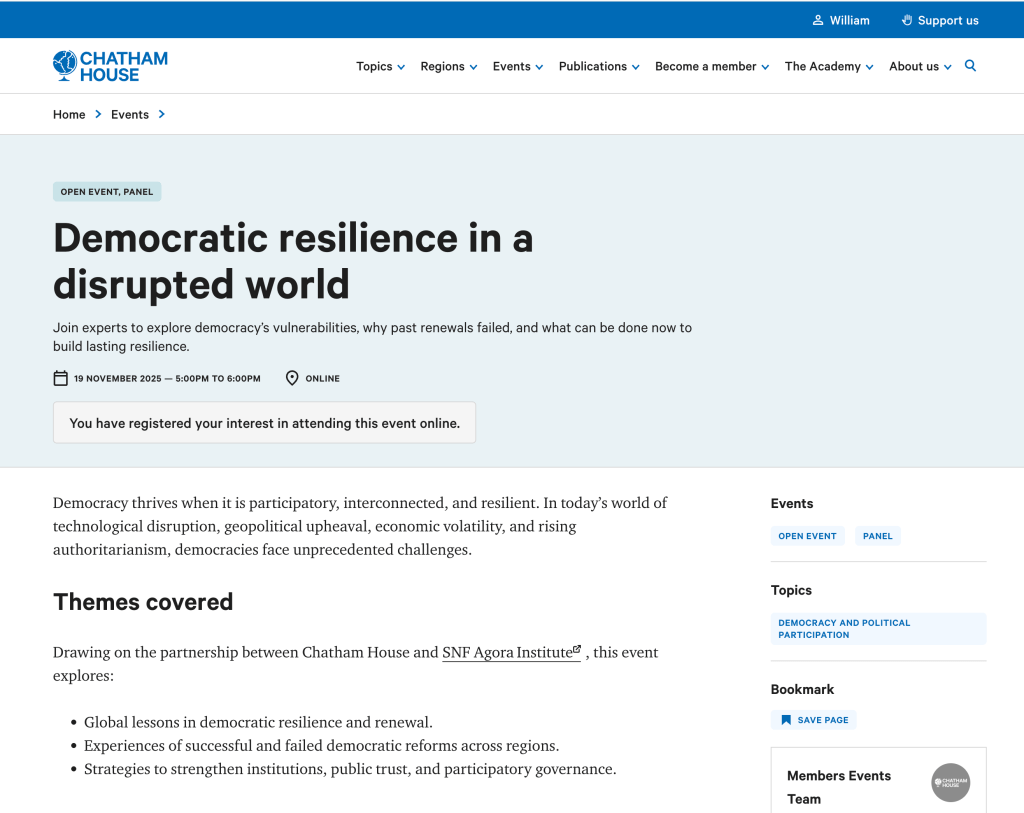Image resolution: width=1024 pixels, height=813 pixels.
Task: Open the Publications dropdown
Action: click(598, 67)
